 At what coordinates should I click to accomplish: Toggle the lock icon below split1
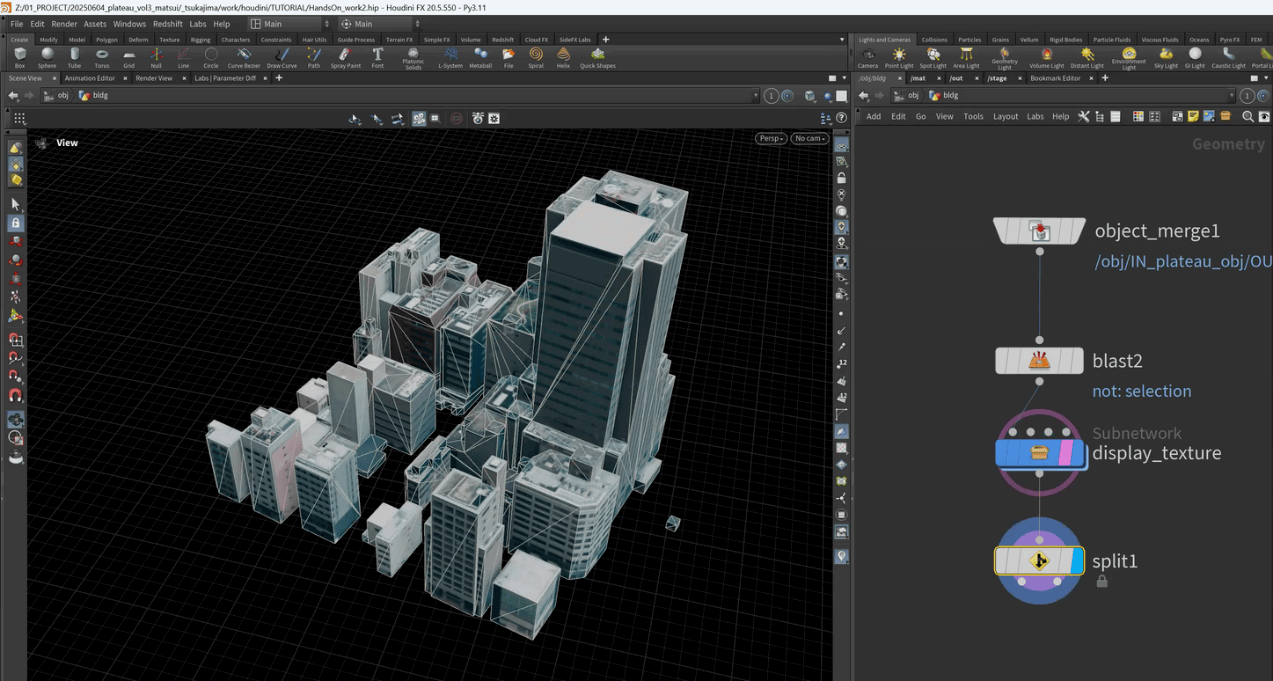click(x=1102, y=581)
